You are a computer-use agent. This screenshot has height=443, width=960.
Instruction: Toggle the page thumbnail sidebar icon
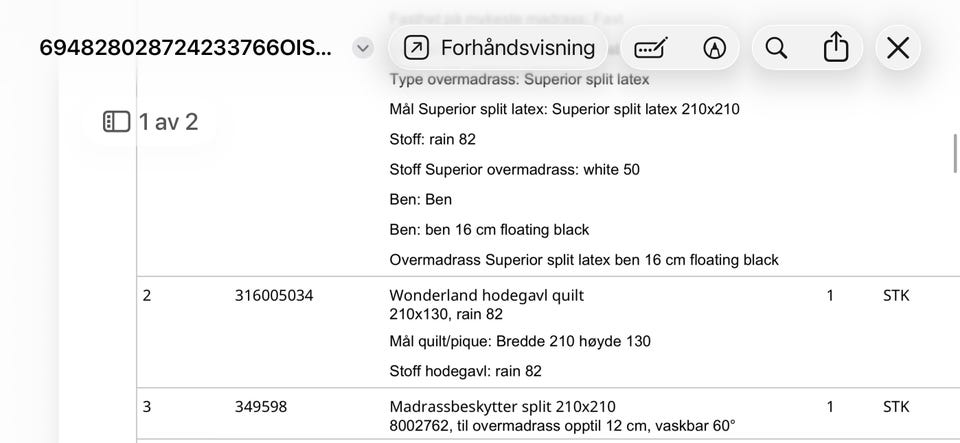117,122
